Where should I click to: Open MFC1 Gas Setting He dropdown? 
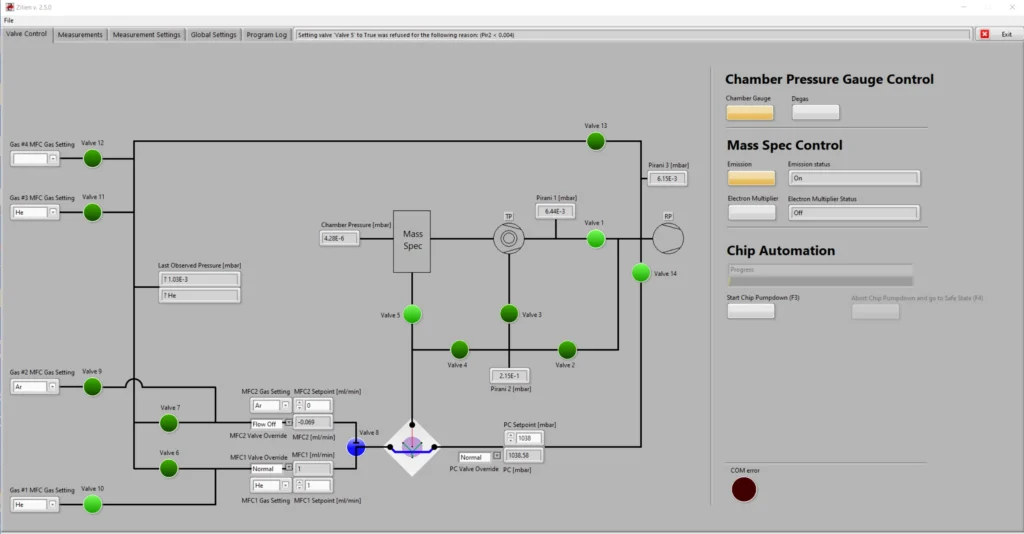pos(285,485)
